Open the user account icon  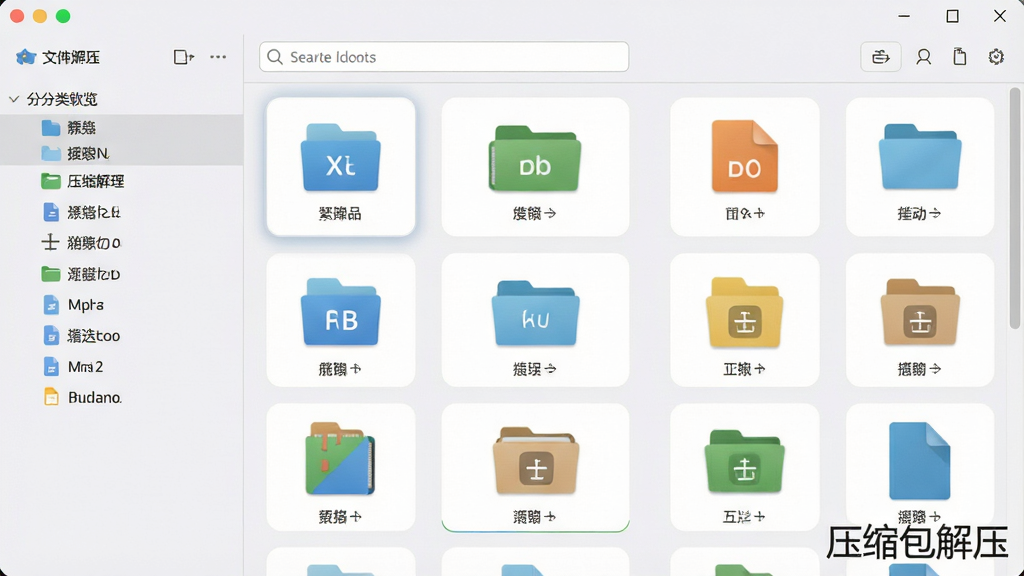coord(923,57)
